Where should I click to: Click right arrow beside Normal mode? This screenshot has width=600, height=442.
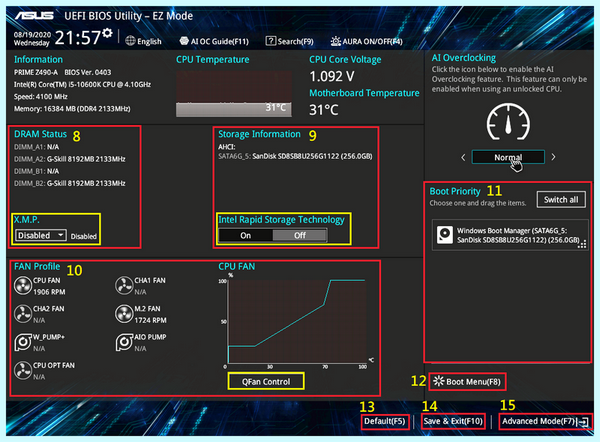pyautogui.click(x=553, y=157)
